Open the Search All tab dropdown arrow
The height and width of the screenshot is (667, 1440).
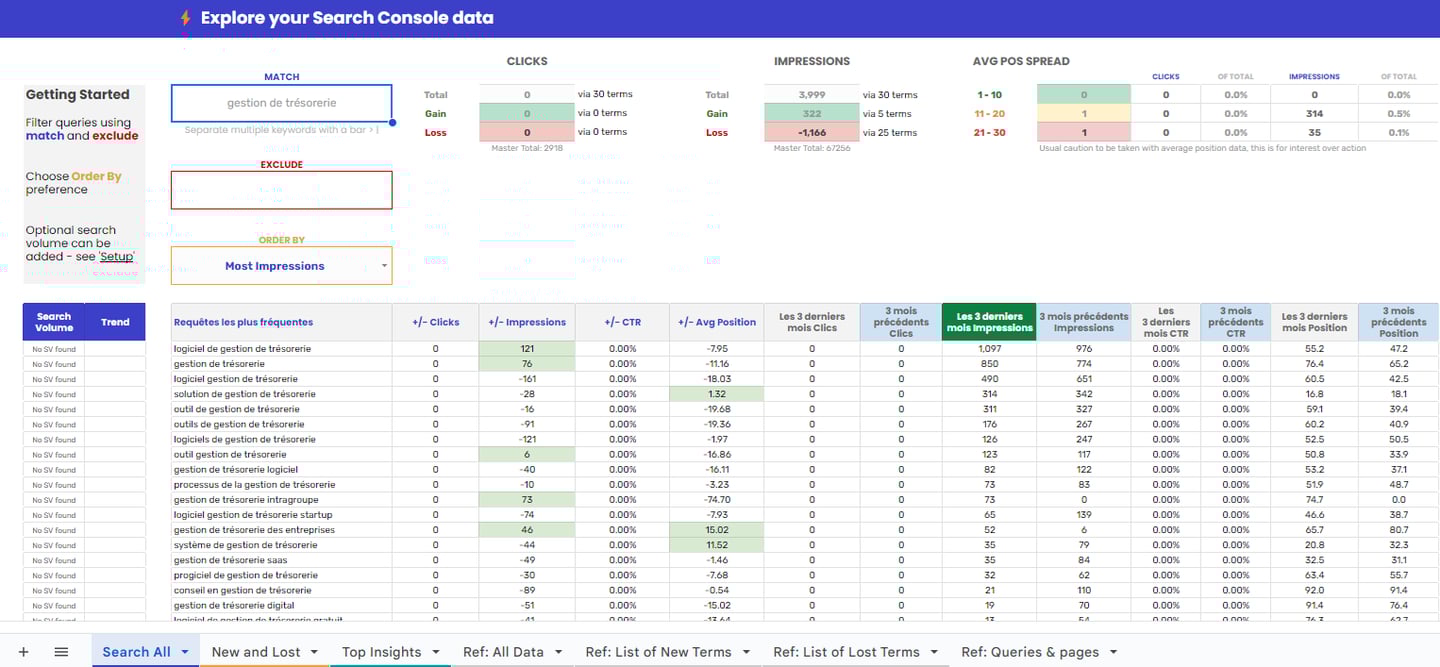point(185,652)
